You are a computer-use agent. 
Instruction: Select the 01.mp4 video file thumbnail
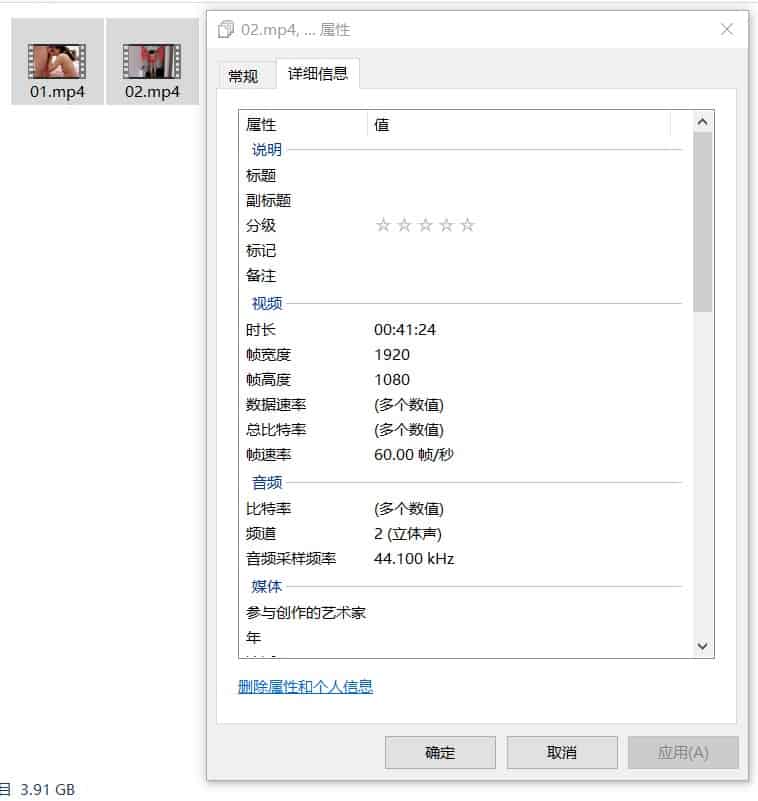tap(57, 62)
